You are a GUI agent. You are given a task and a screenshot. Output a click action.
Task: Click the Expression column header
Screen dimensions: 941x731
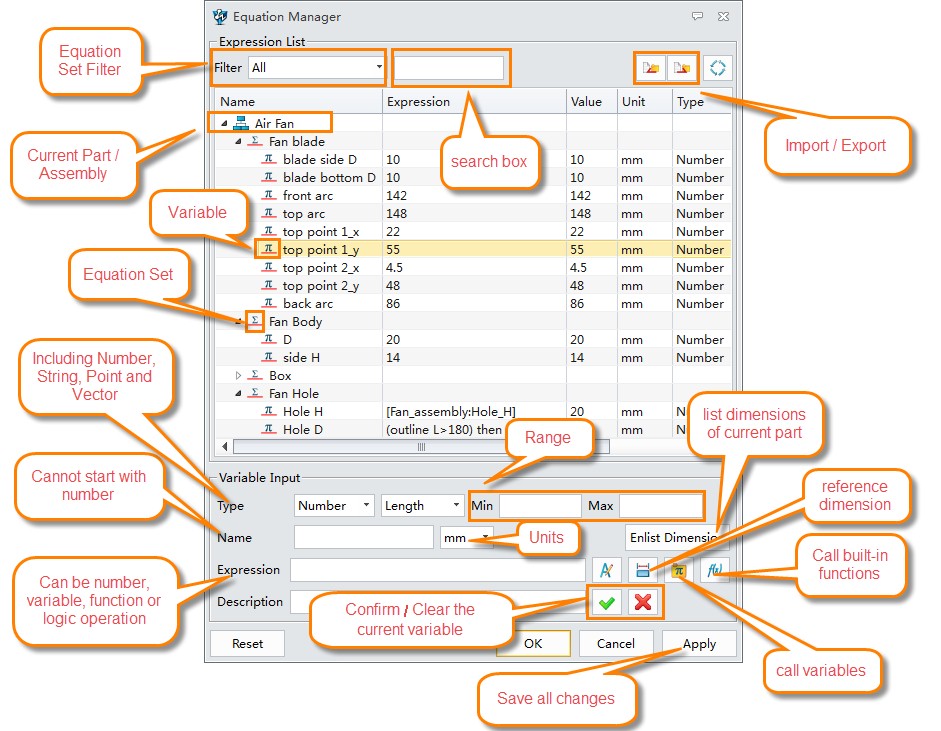[418, 101]
